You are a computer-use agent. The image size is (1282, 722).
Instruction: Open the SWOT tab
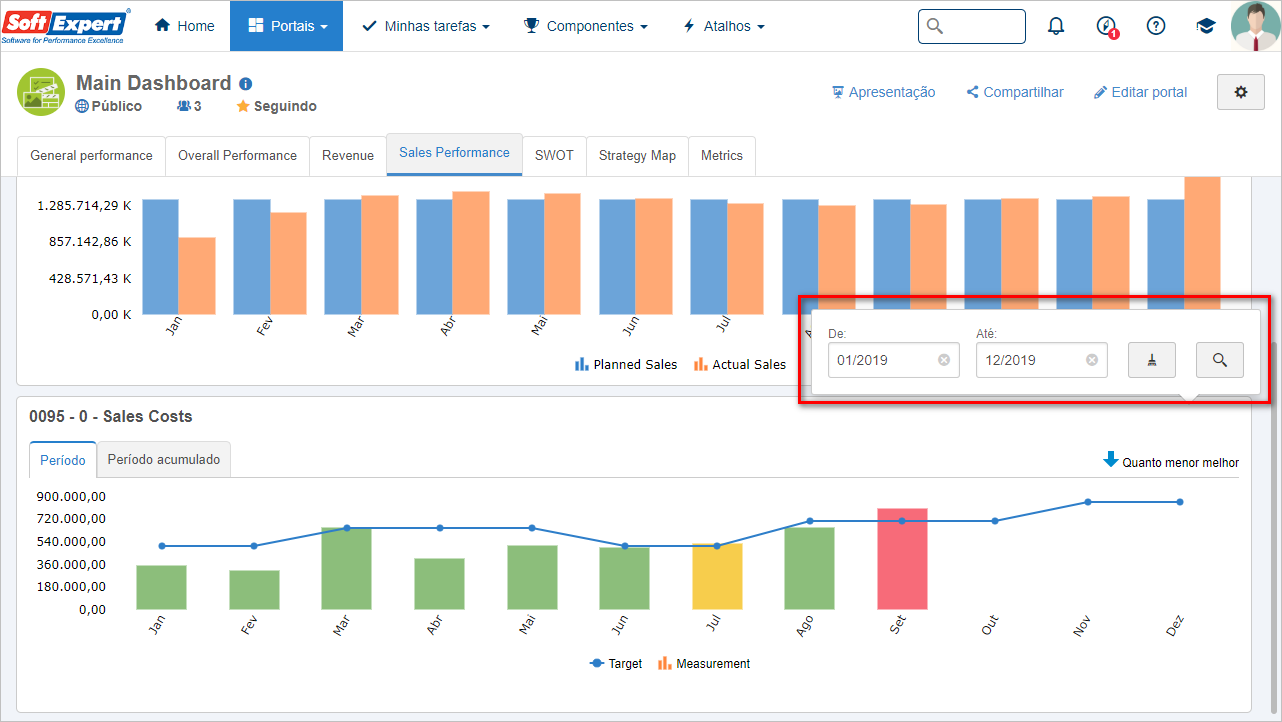554,156
